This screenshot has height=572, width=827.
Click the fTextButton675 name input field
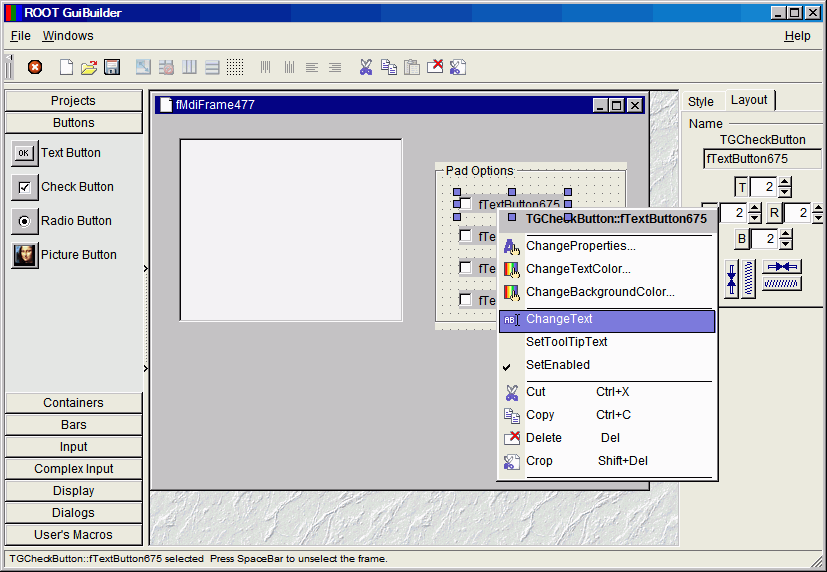pos(762,159)
